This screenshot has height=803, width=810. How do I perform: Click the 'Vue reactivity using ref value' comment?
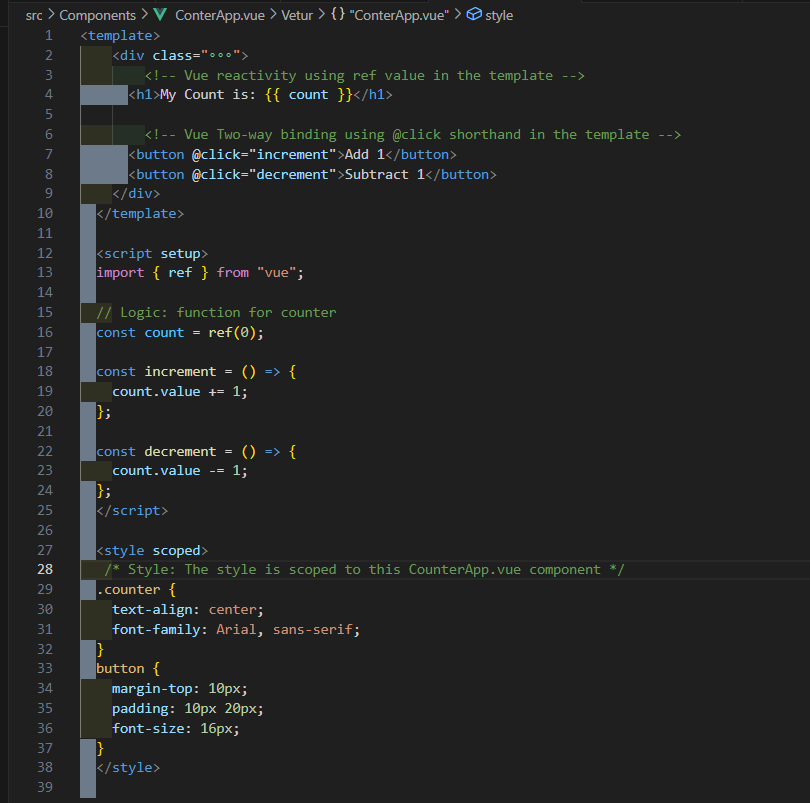point(365,75)
